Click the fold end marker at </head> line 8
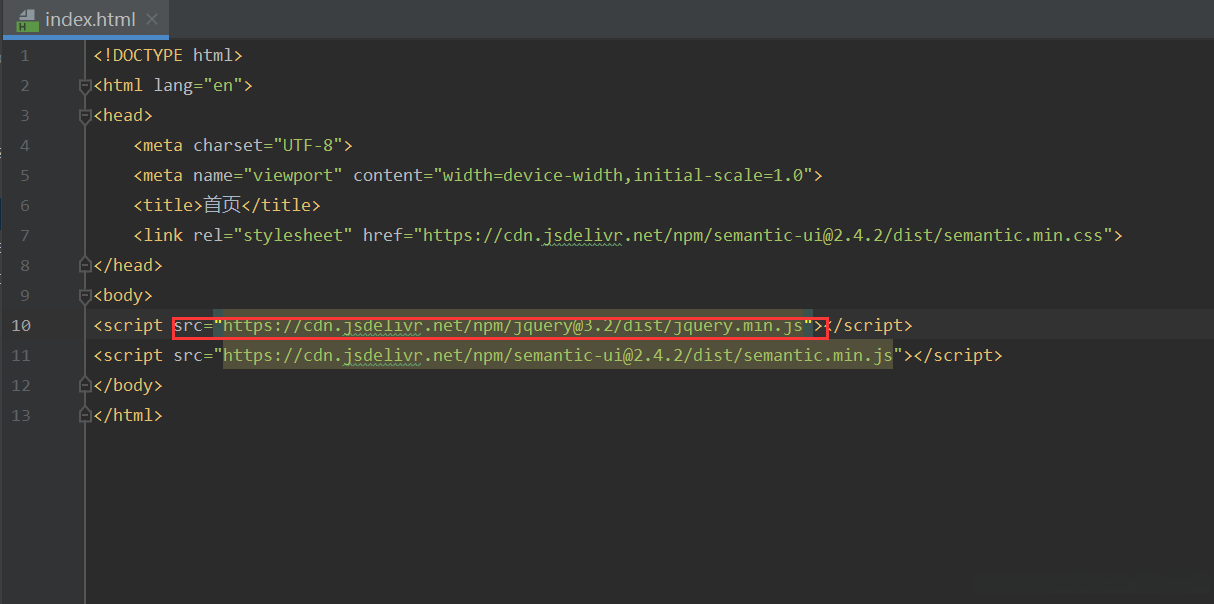This screenshot has width=1214, height=604. click(x=85, y=265)
